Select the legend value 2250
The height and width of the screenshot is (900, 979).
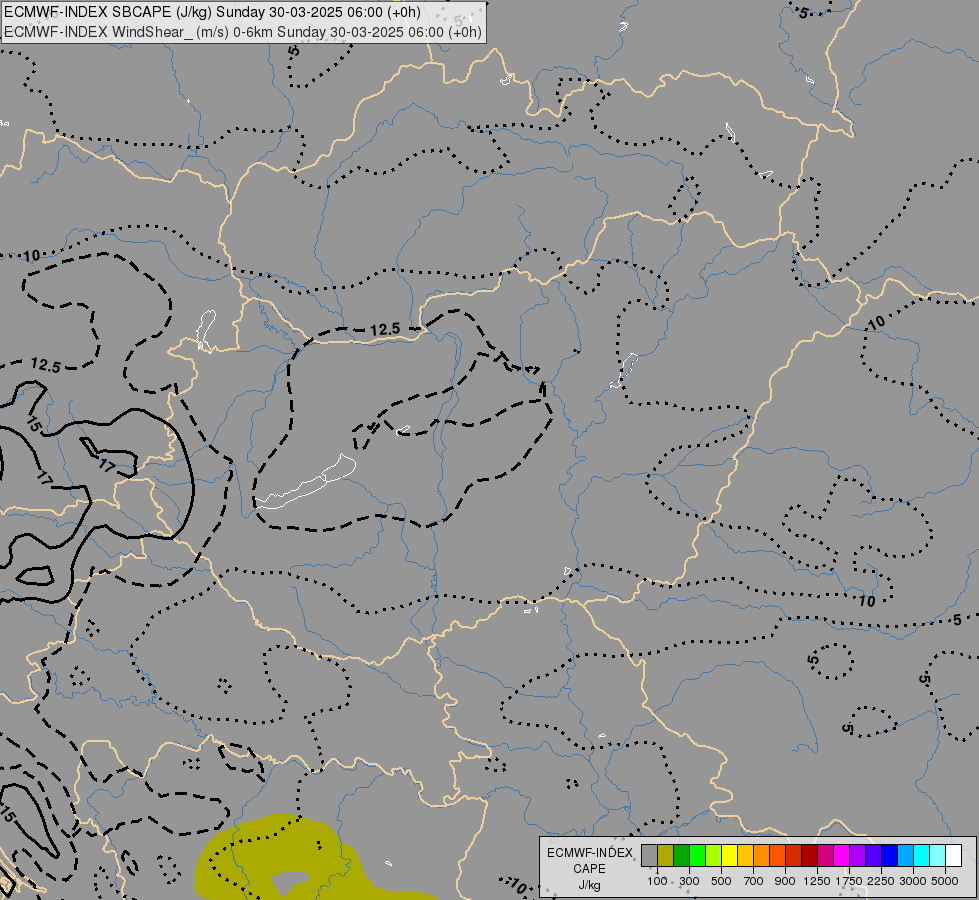tap(881, 881)
